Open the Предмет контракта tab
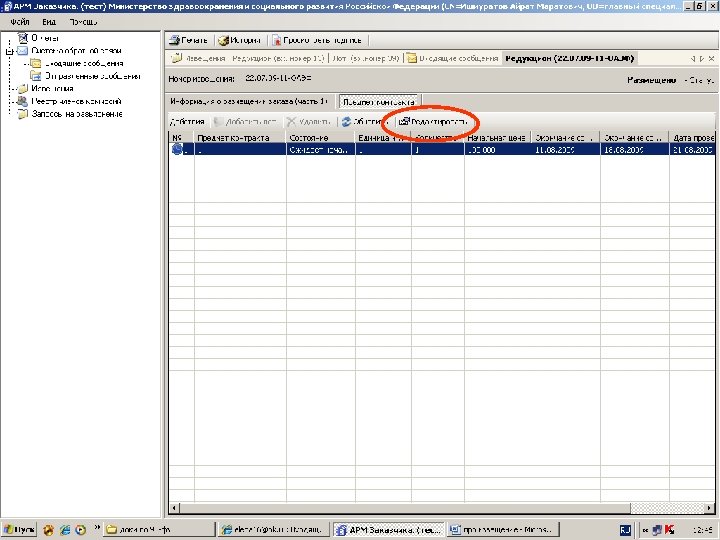 coord(378,102)
